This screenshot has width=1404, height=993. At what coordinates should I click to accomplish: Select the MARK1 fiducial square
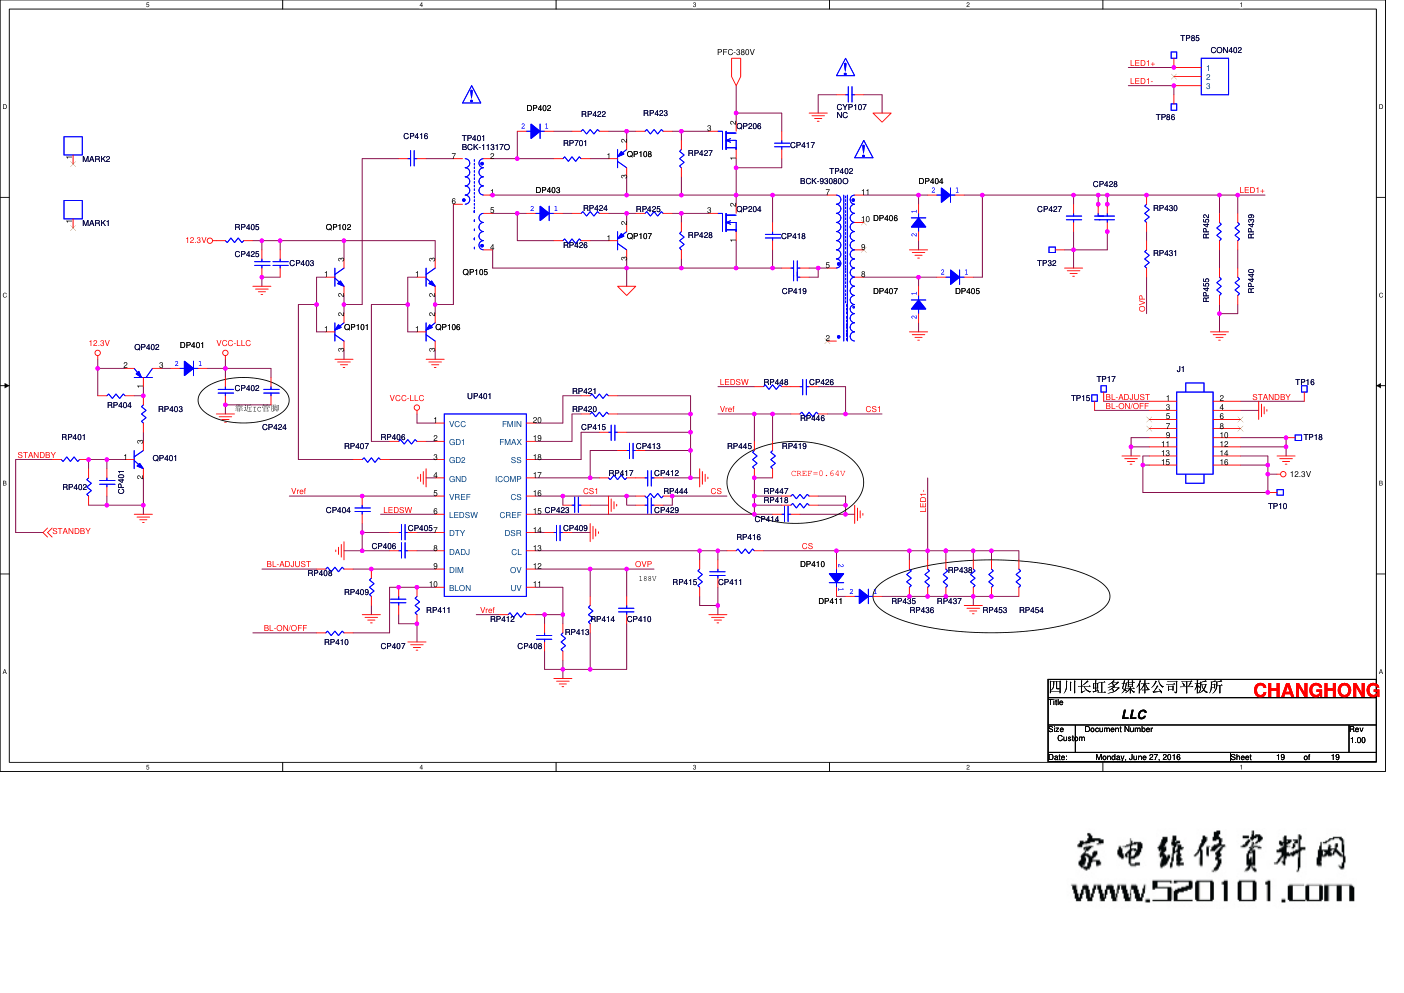(x=73, y=209)
